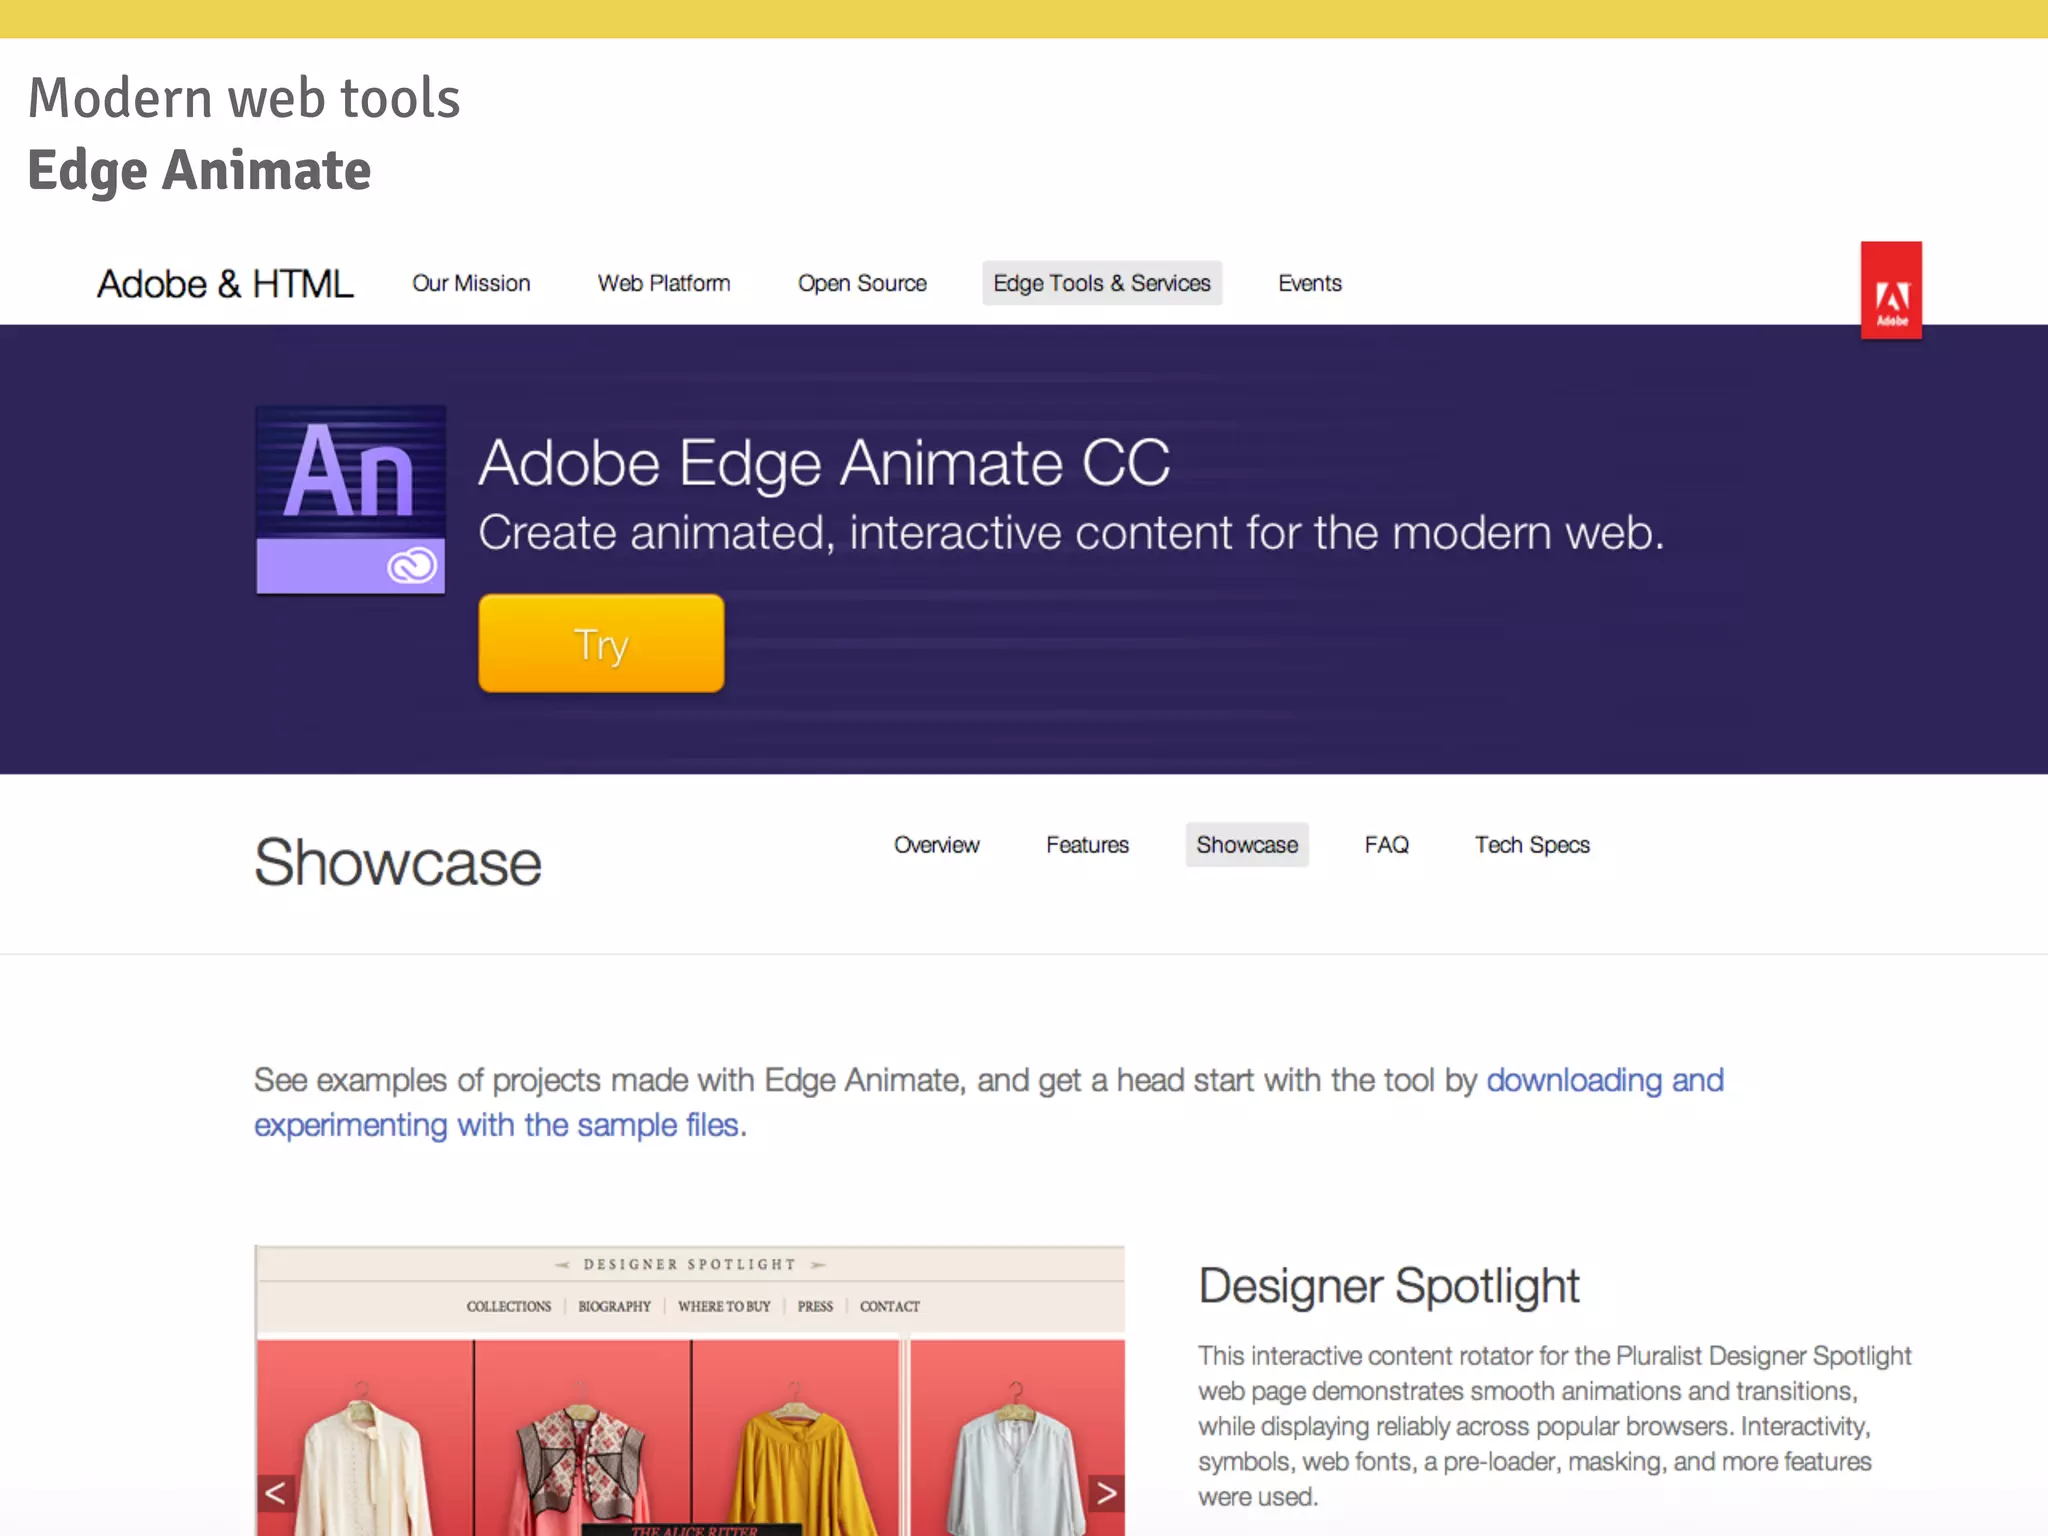Switch to the Features tab
This screenshot has height=1536, width=2048.
point(1087,845)
